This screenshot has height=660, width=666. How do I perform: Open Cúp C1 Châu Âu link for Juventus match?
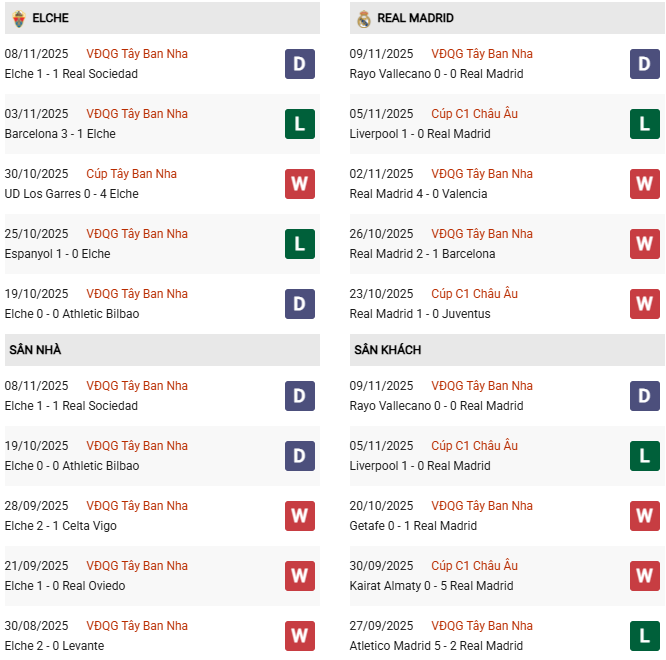point(474,294)
